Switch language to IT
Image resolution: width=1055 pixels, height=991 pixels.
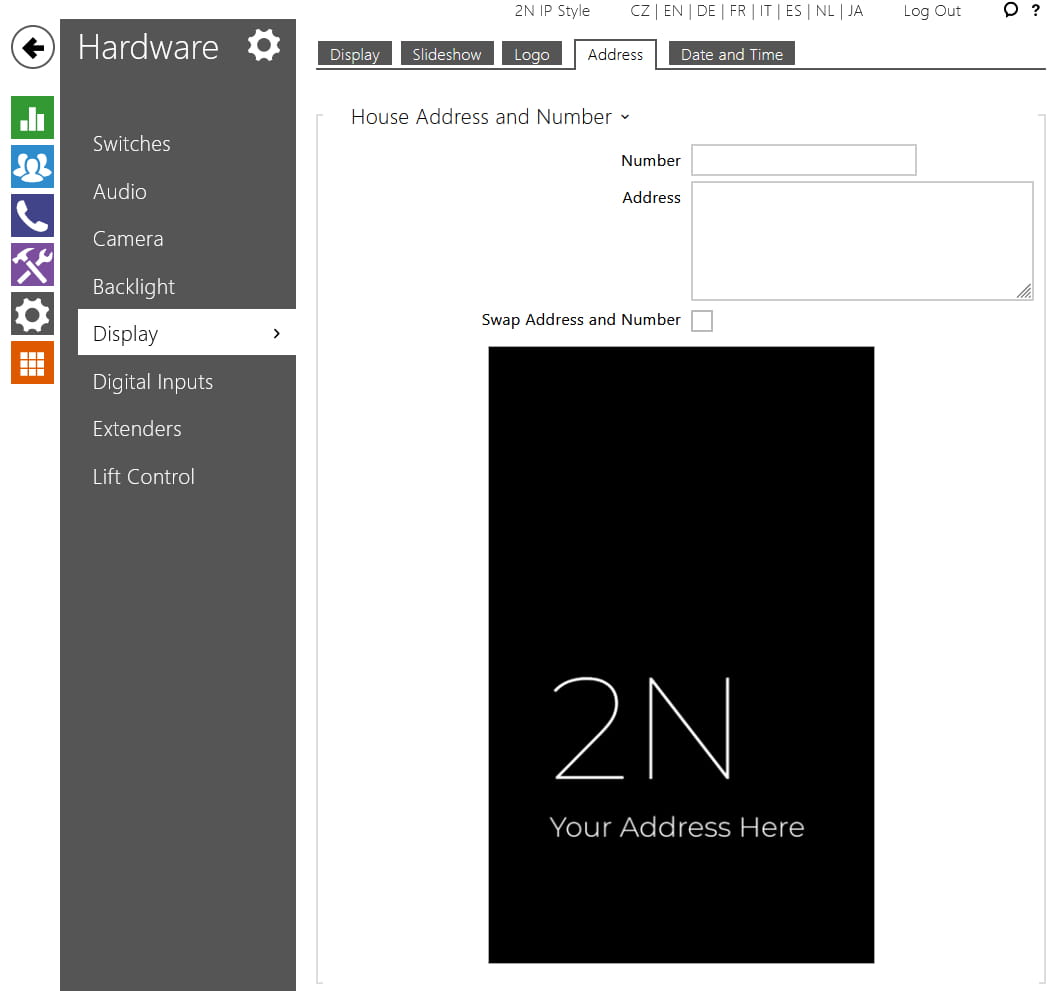(x=766, y=11)
